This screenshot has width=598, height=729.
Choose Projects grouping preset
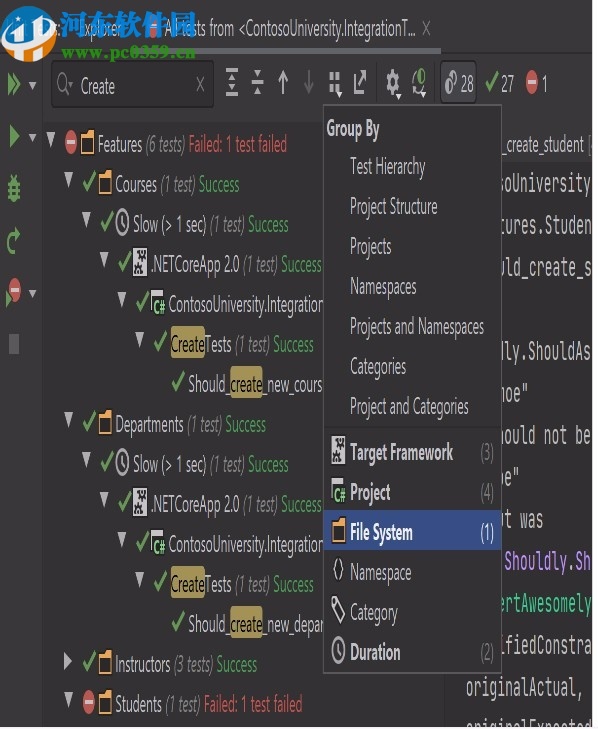coord(371,247)
